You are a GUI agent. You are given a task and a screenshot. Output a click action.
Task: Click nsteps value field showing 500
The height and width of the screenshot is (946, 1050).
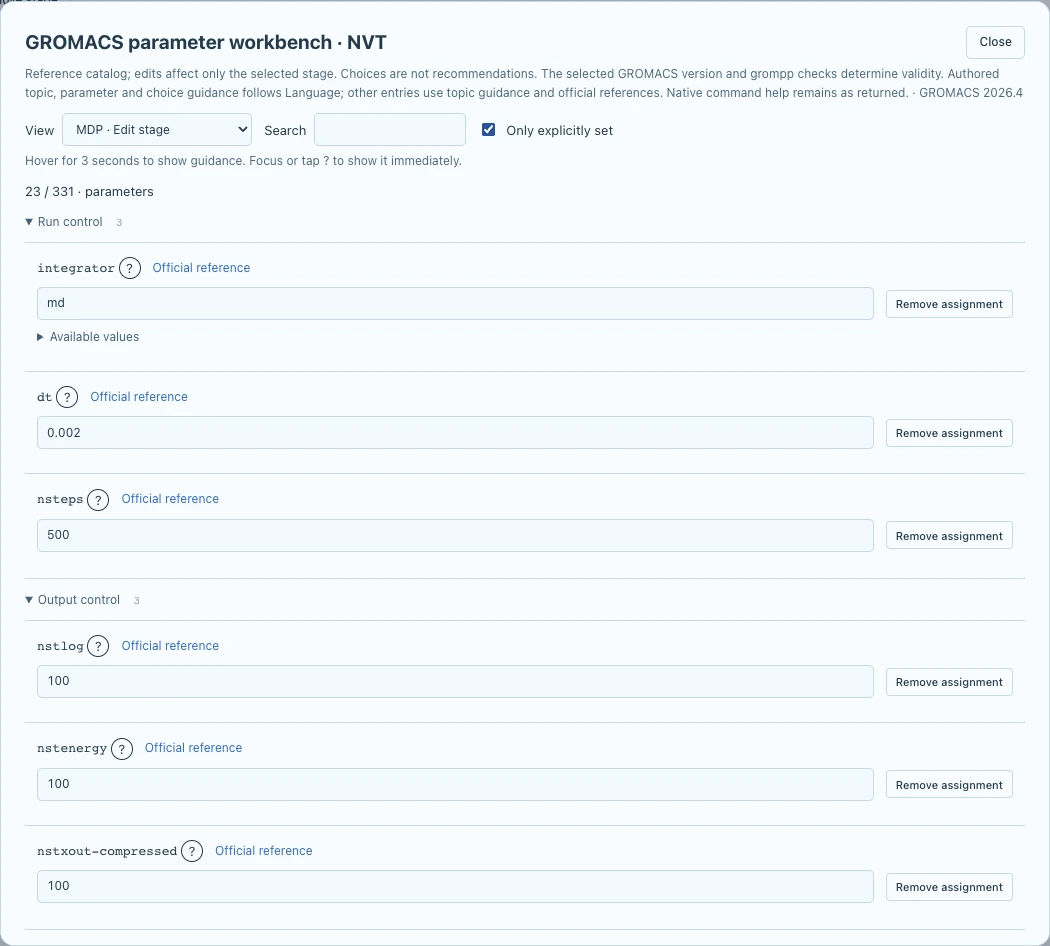pyautogui.click(x=455, y=536)
